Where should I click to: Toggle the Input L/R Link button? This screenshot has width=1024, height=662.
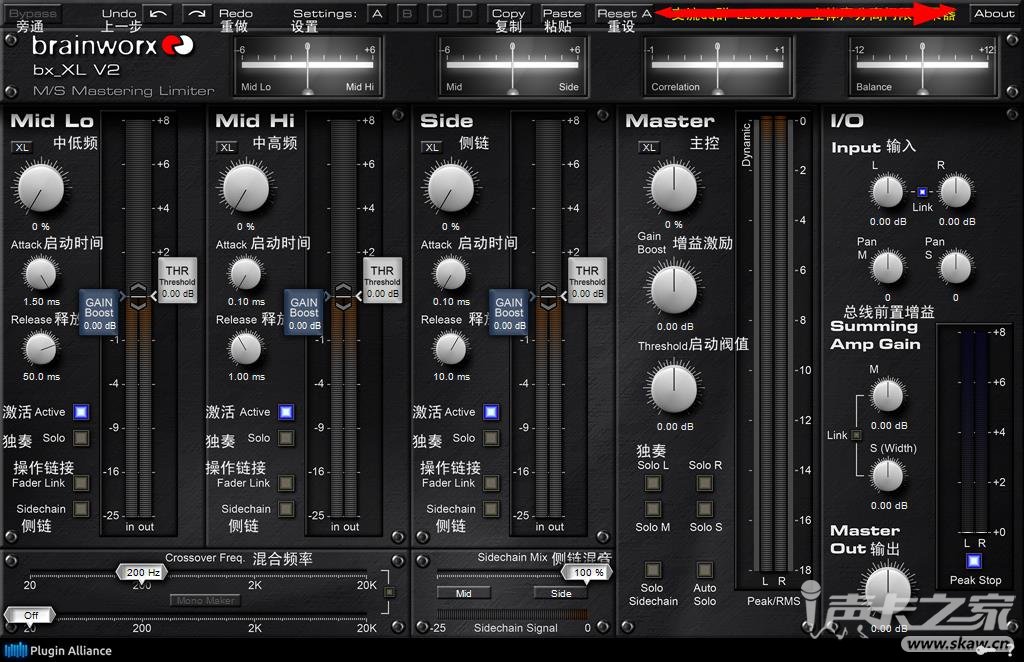[921, 192]
